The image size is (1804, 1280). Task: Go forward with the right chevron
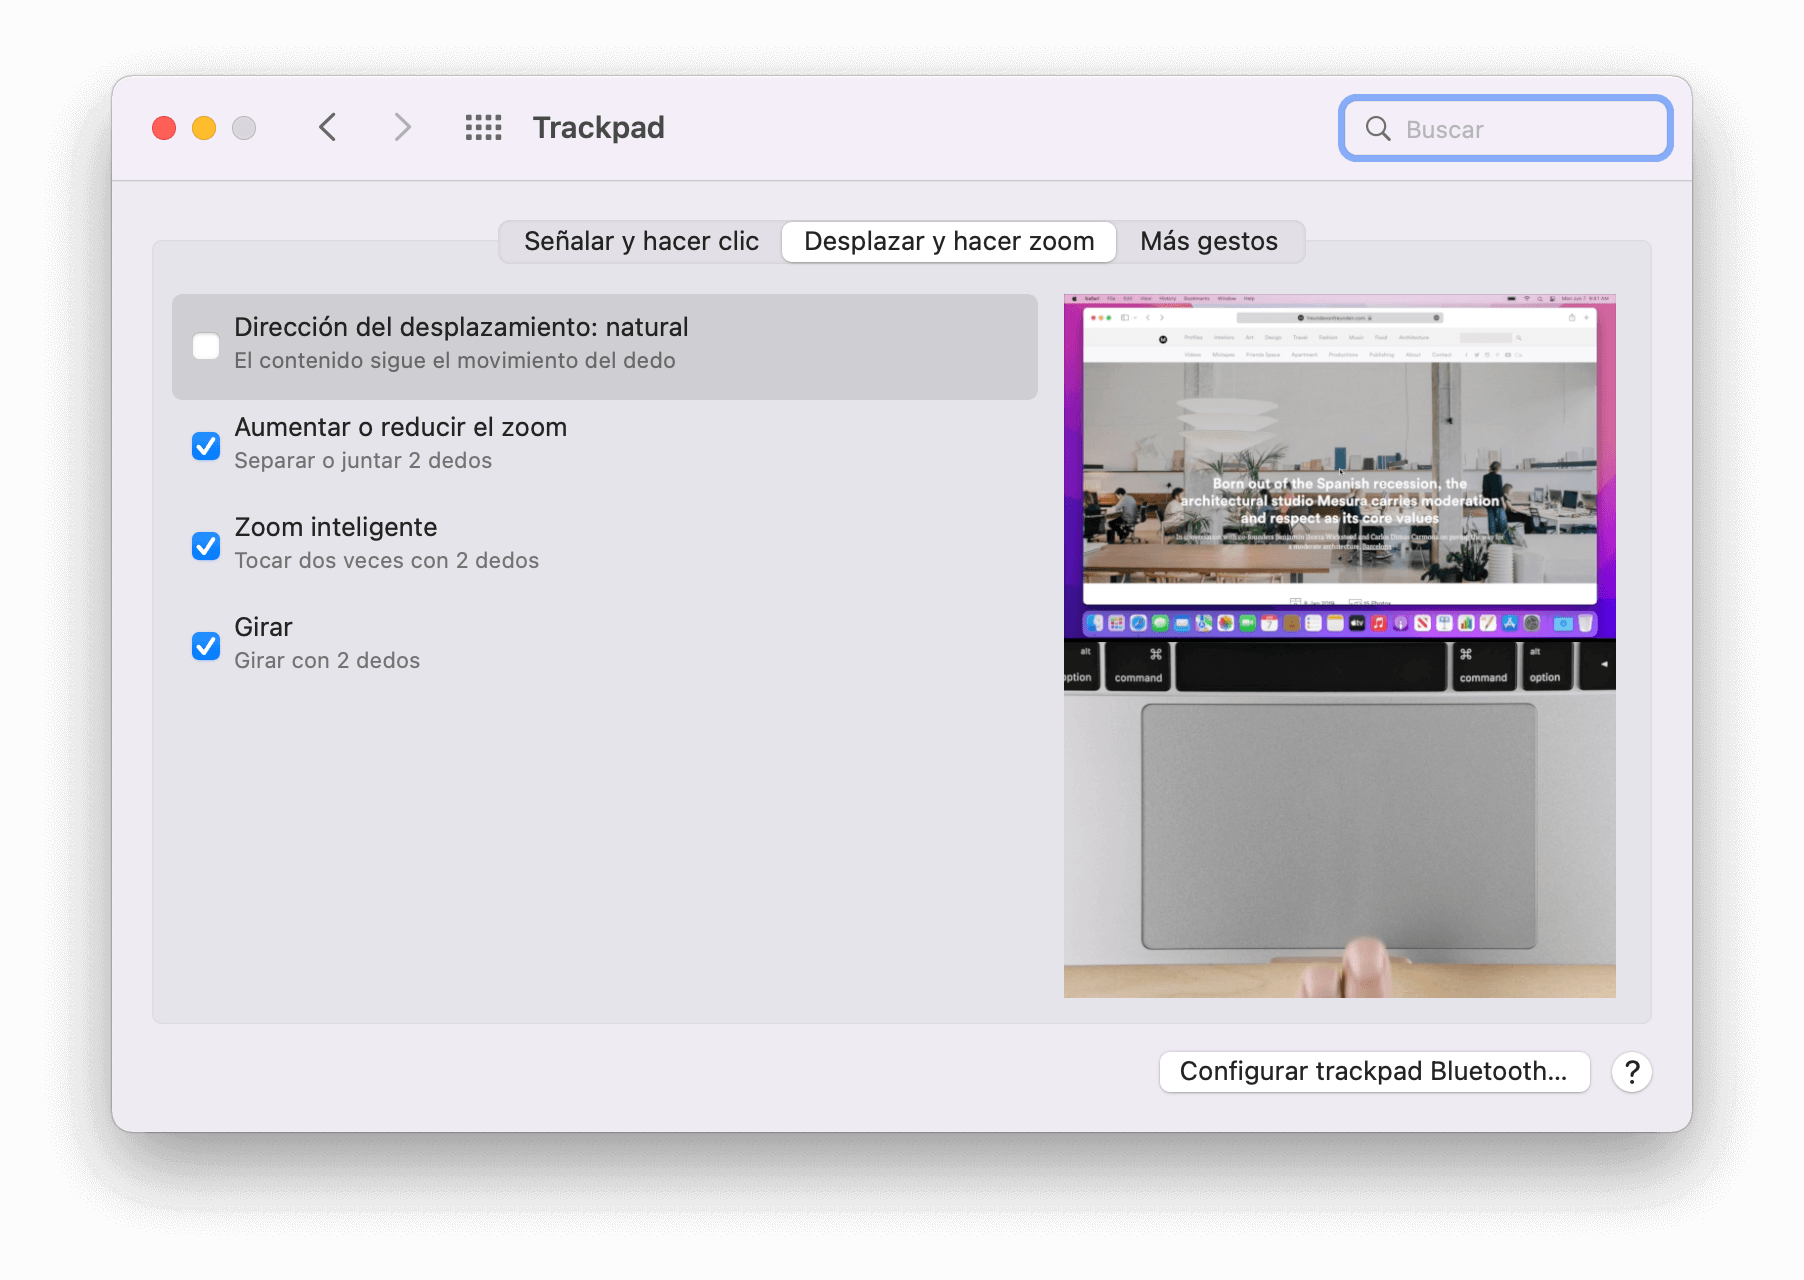tap(402, 128)
